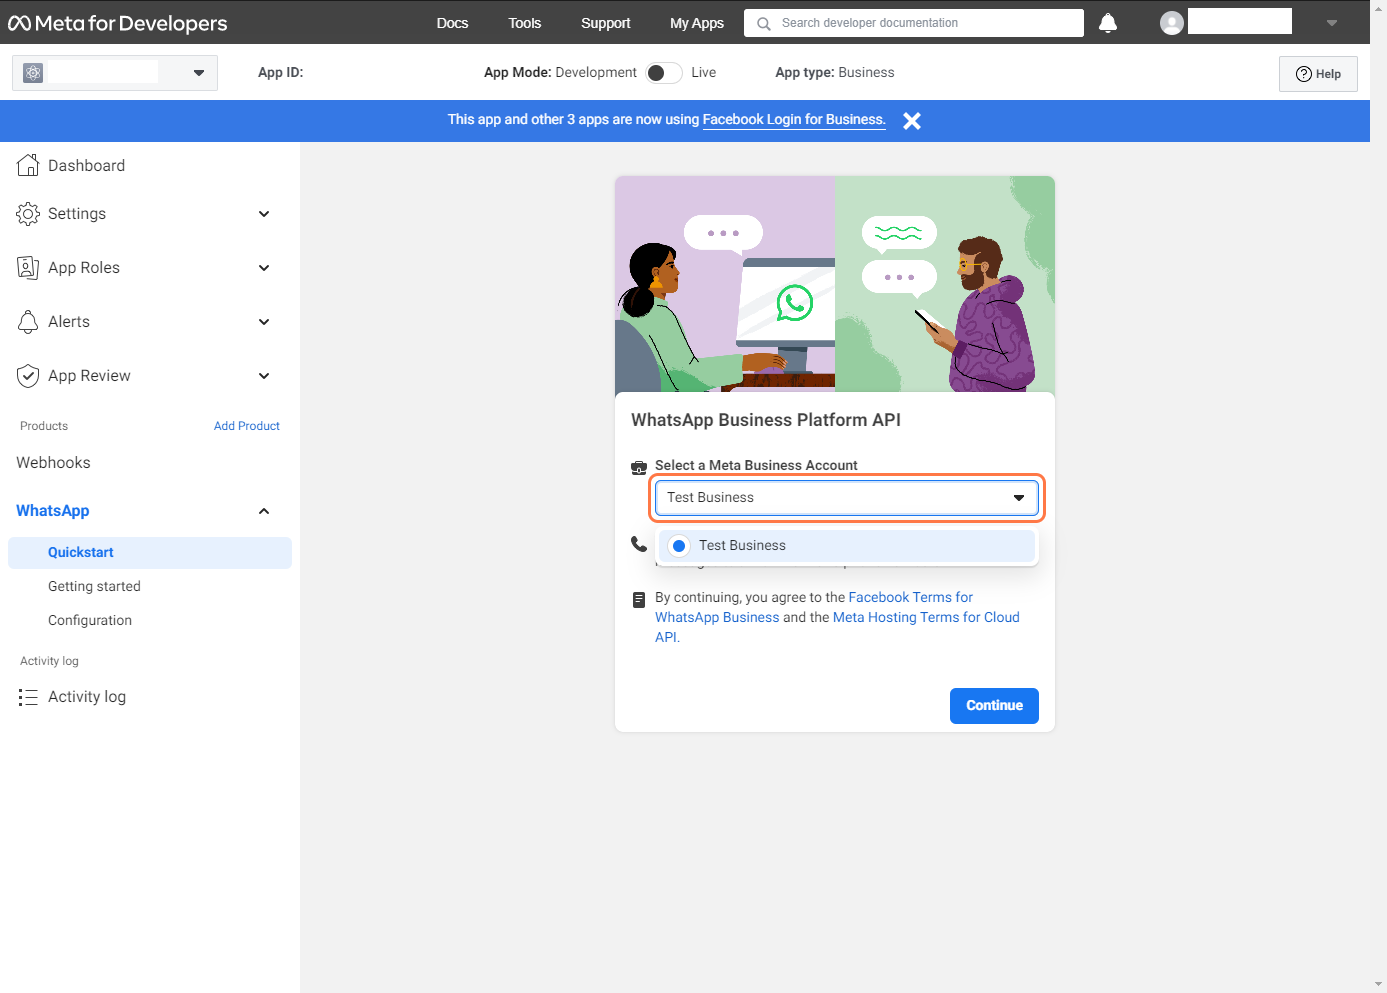
Task: Go to the Dashboard page
Action: [x=86, y=165]
